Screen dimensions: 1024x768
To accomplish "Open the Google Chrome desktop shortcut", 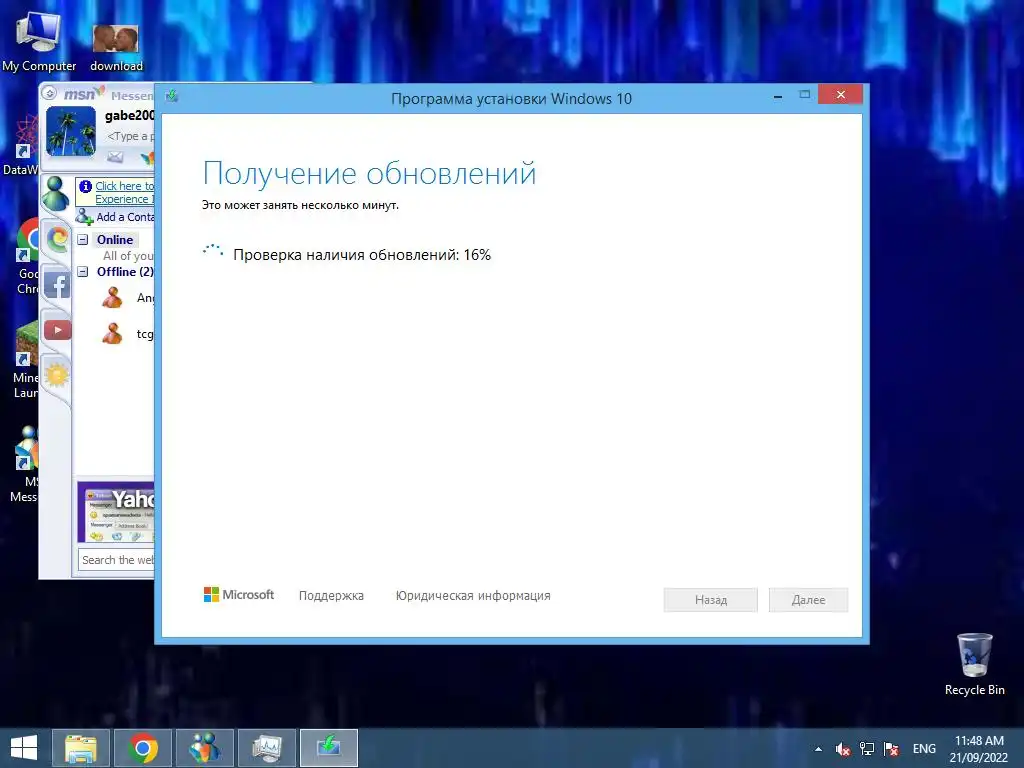I will [x=26, y=257].
